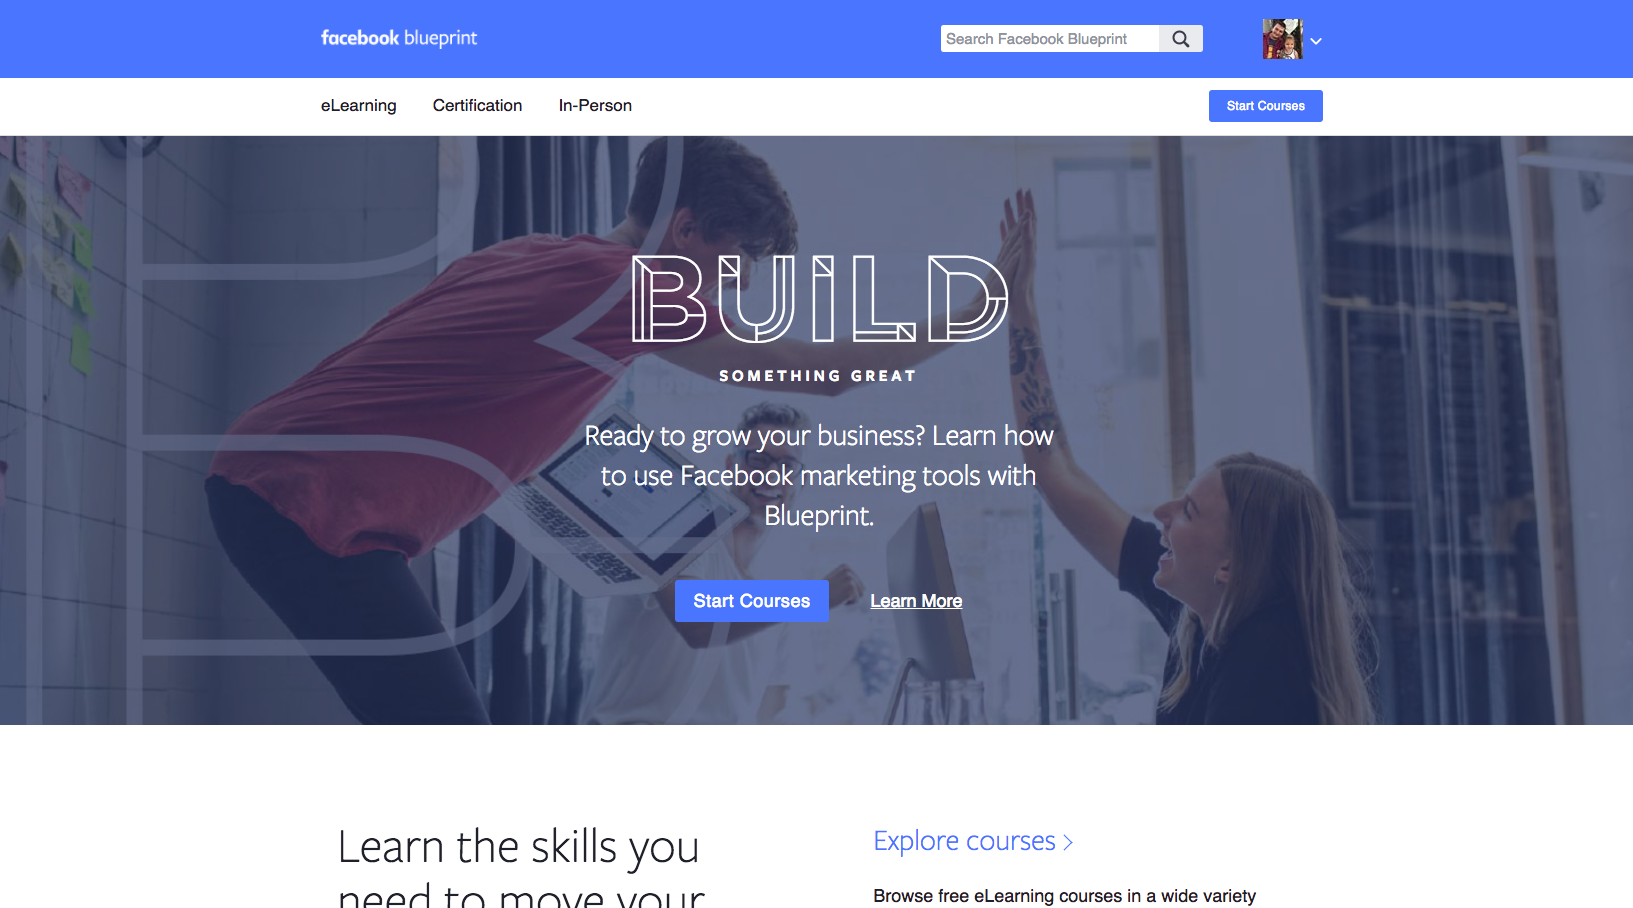Viewport: 1633px width, 908px height.
Task: Click the facebook blueprint logo
Action: click(398, 38)
